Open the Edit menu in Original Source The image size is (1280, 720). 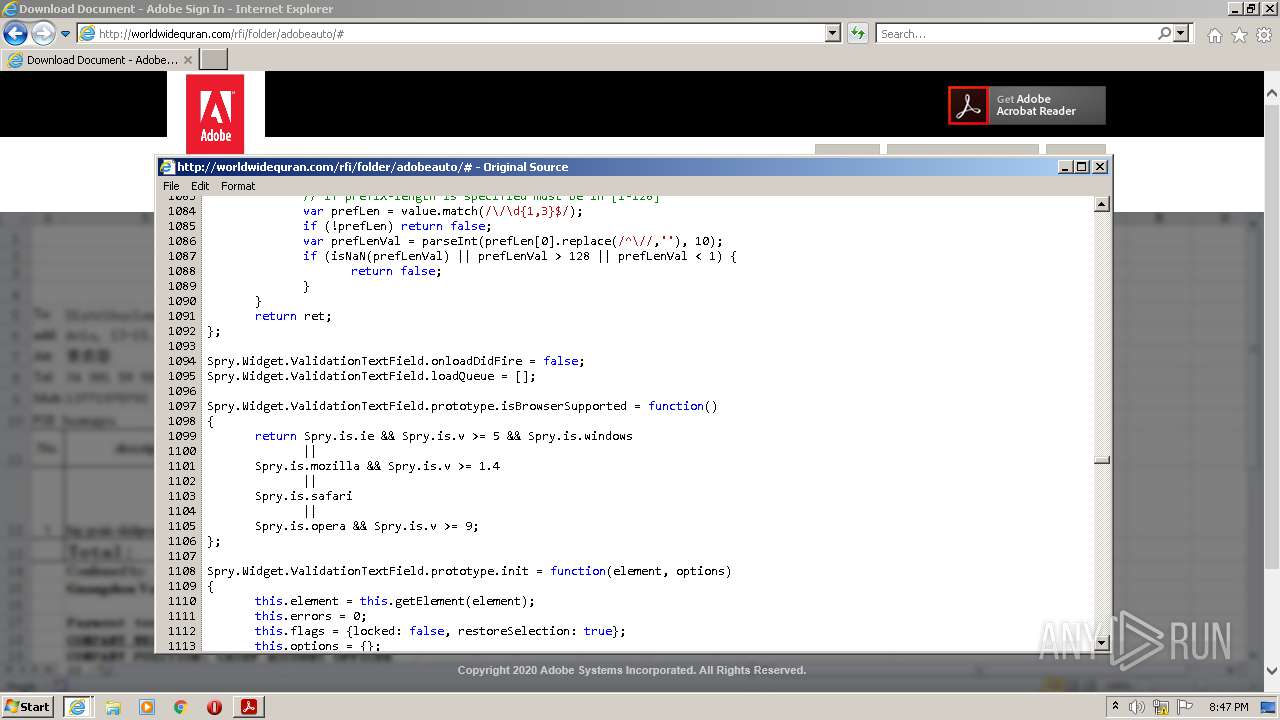(200, 186)
